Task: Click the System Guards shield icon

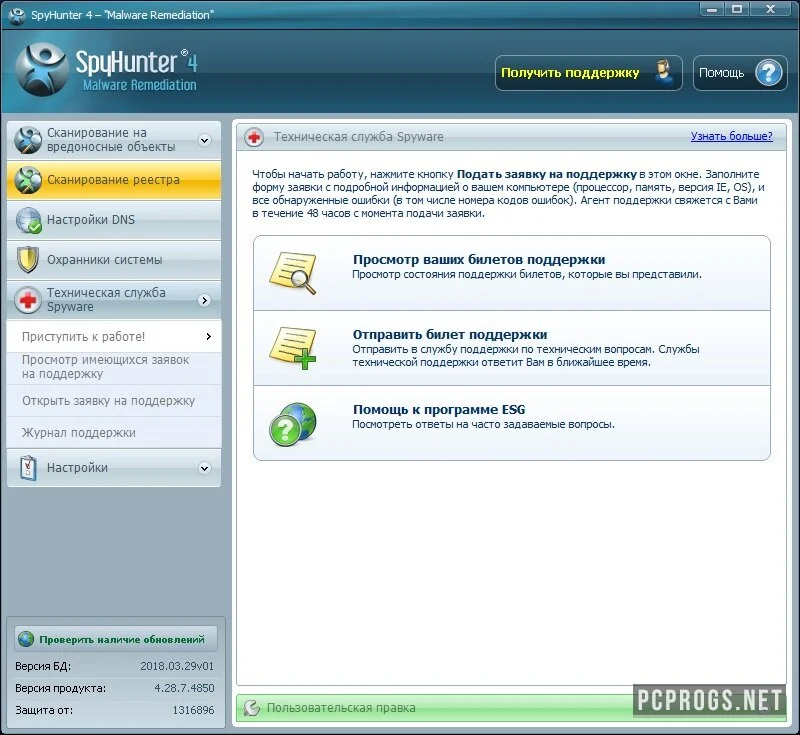Action: pyautogui.click(x=28, y=260)
